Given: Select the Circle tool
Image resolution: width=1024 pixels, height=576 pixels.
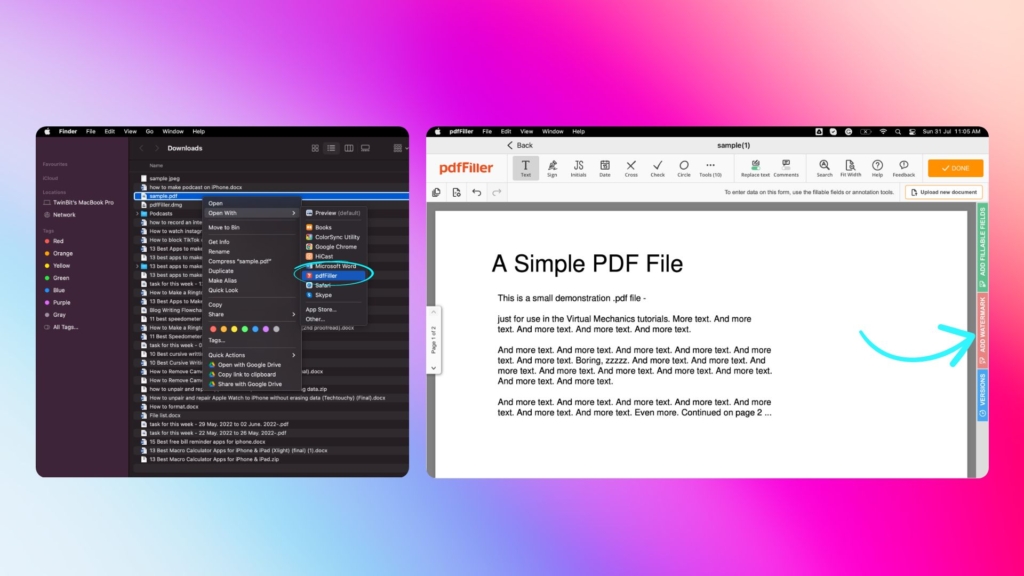Looking at the screenshot, I should [x=684, y=168].
